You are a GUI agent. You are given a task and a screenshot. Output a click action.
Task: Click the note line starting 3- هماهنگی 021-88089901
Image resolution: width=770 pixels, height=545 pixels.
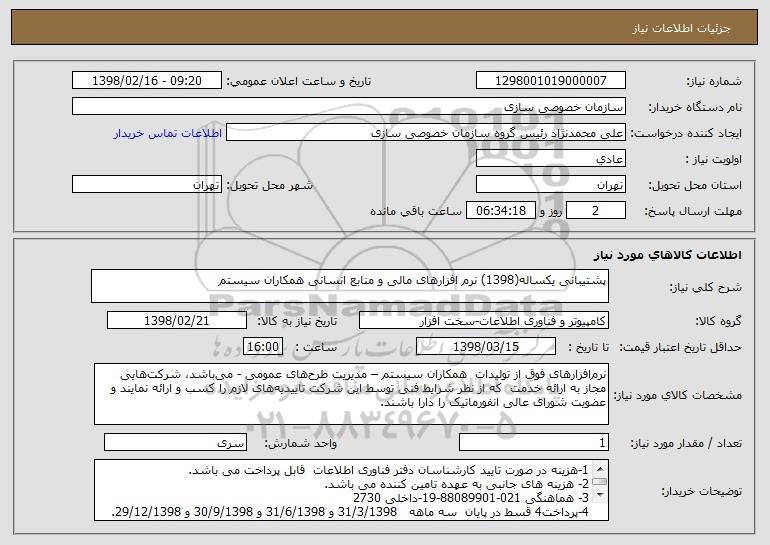click(x=471, y=498)
